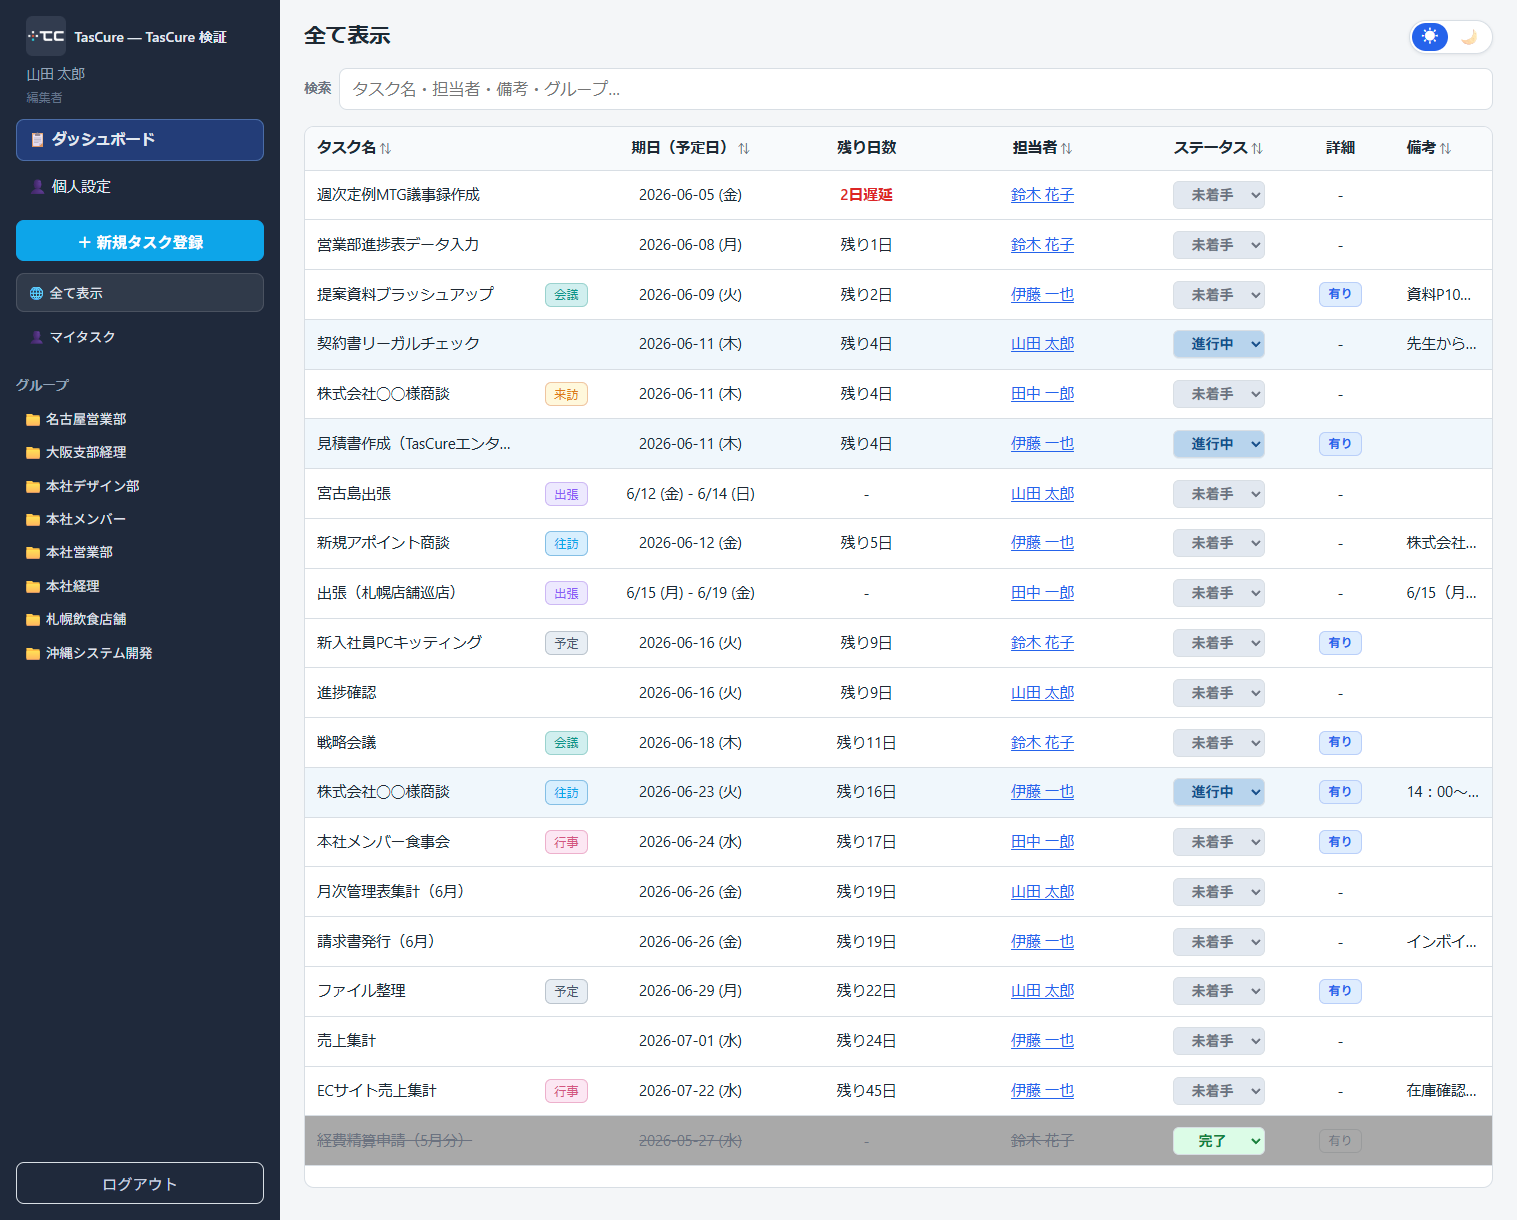Sort by タスク名 column arrows

coord(385,148)
